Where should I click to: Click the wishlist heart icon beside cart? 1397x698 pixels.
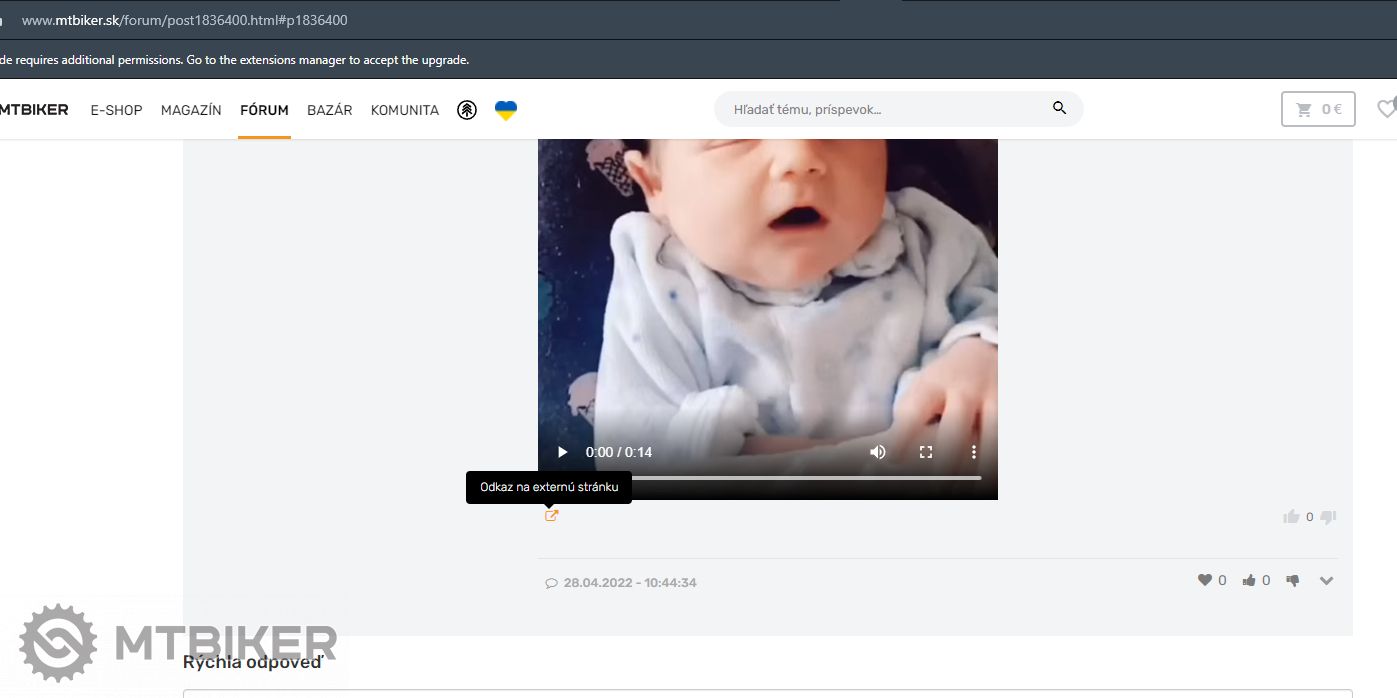pos(1386,109)
